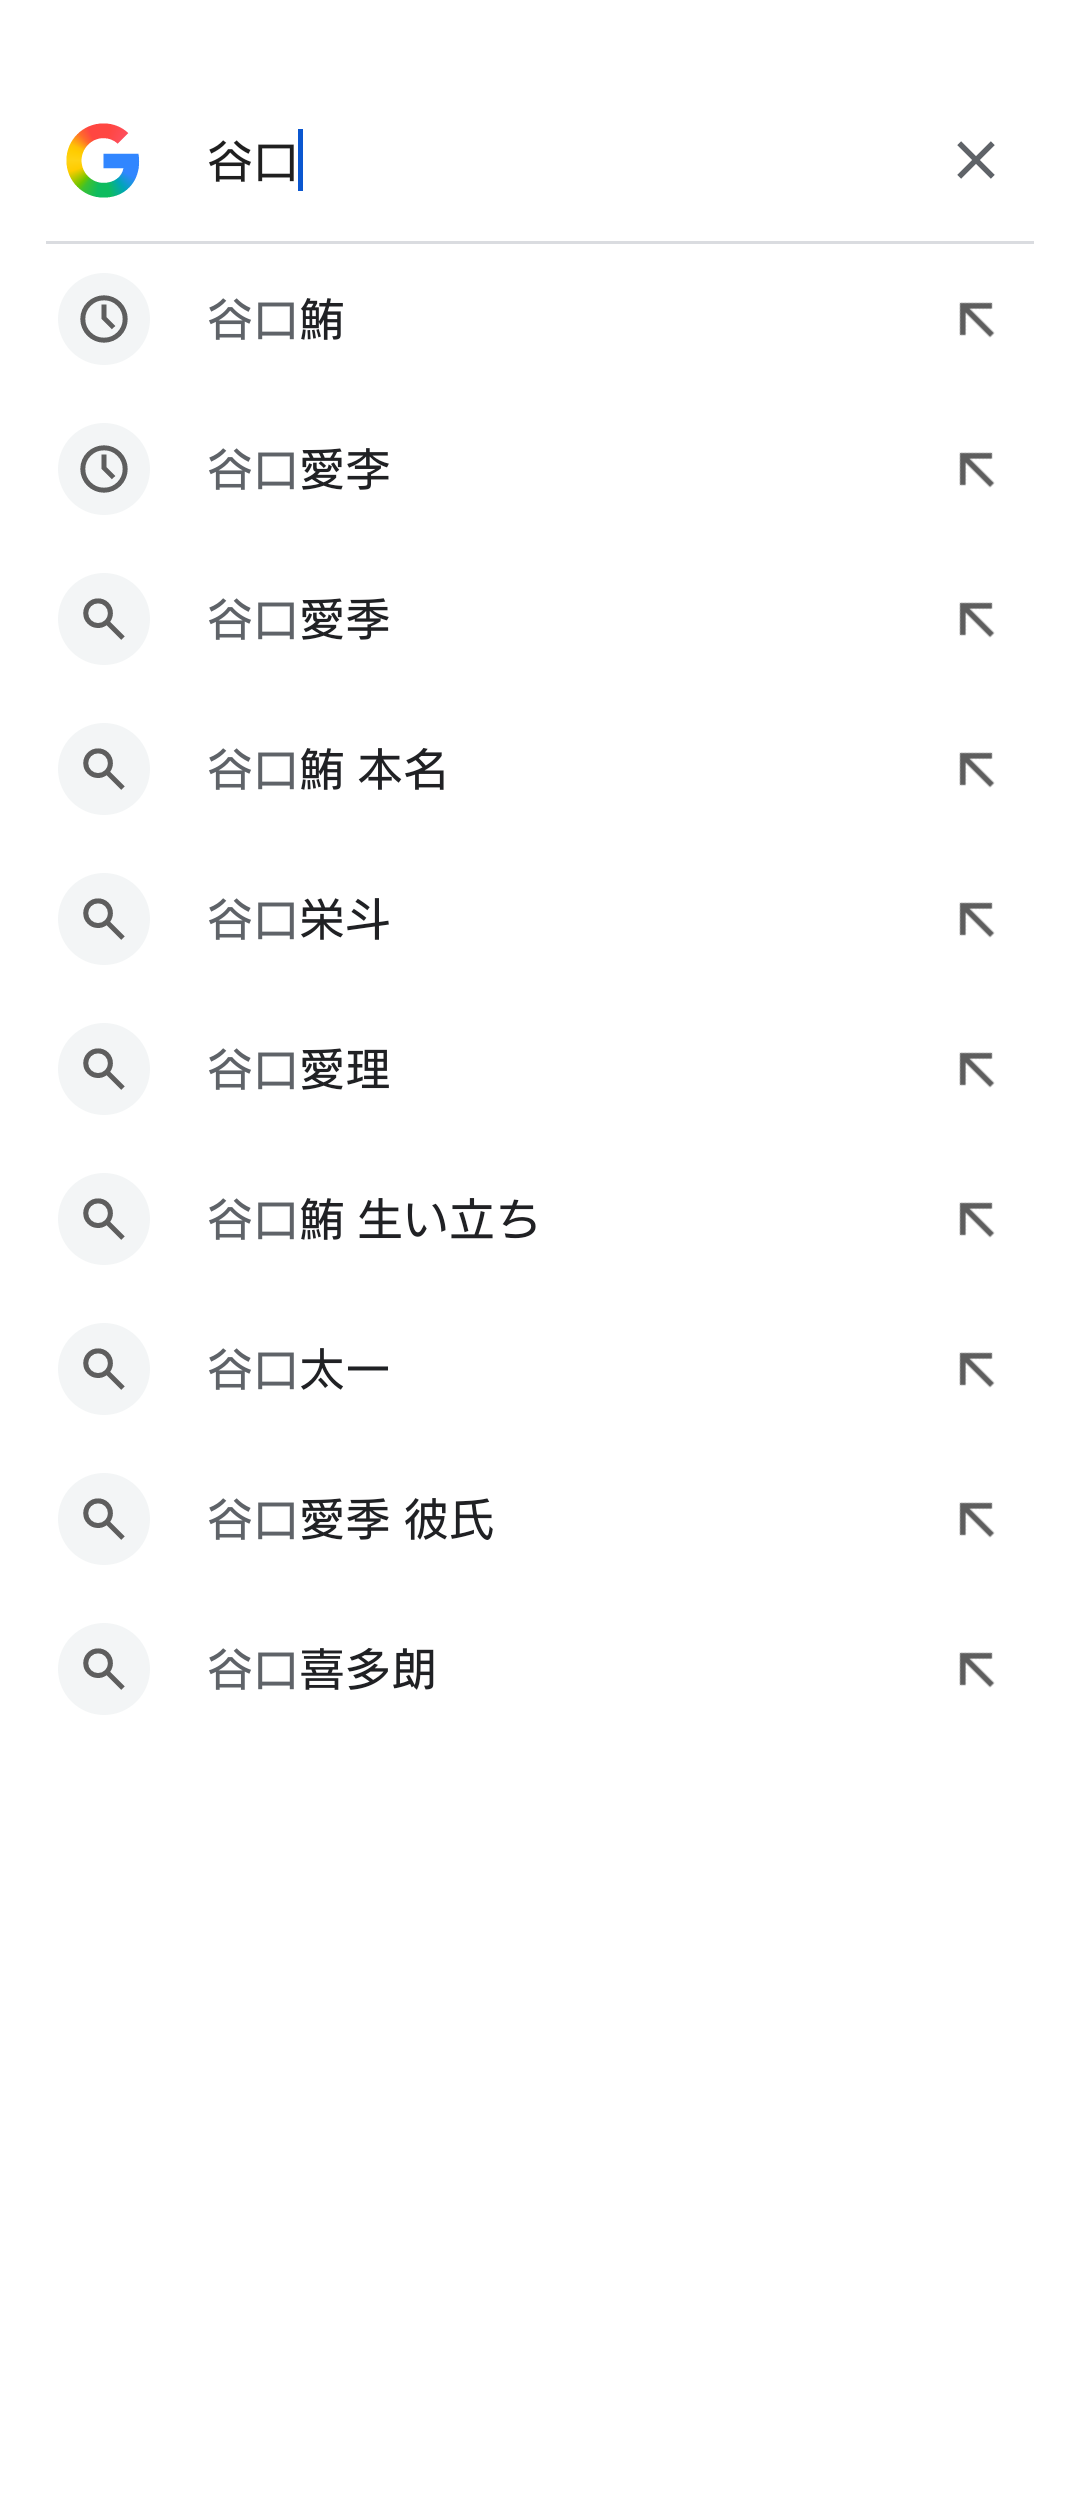Viewport: 1080px width, 2520px height.
Task: Tap the history clock icon beside 谷口鮪
Action: click(104, 319)
